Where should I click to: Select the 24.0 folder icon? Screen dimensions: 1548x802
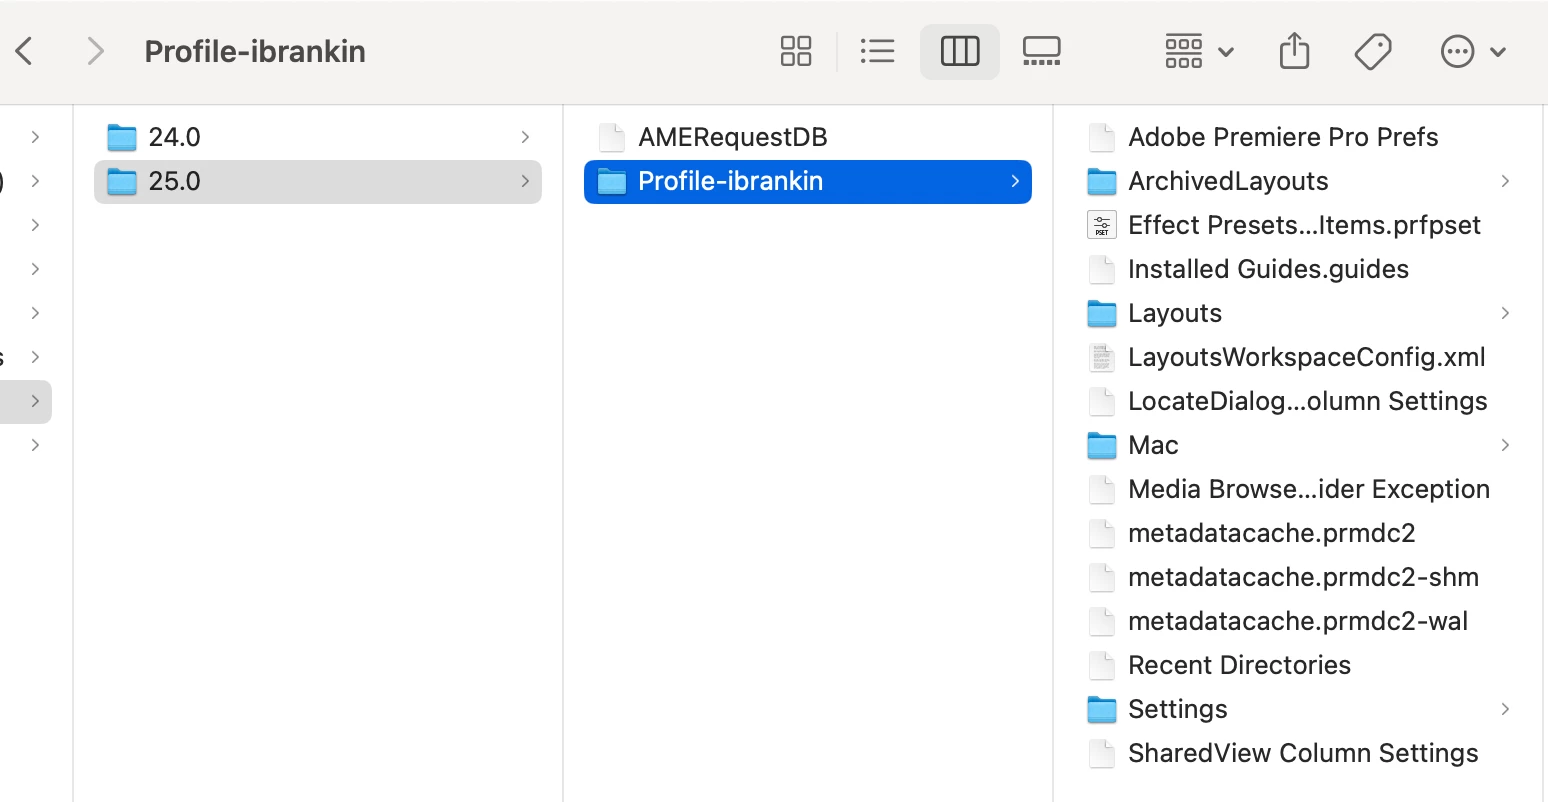coord(122,137)
